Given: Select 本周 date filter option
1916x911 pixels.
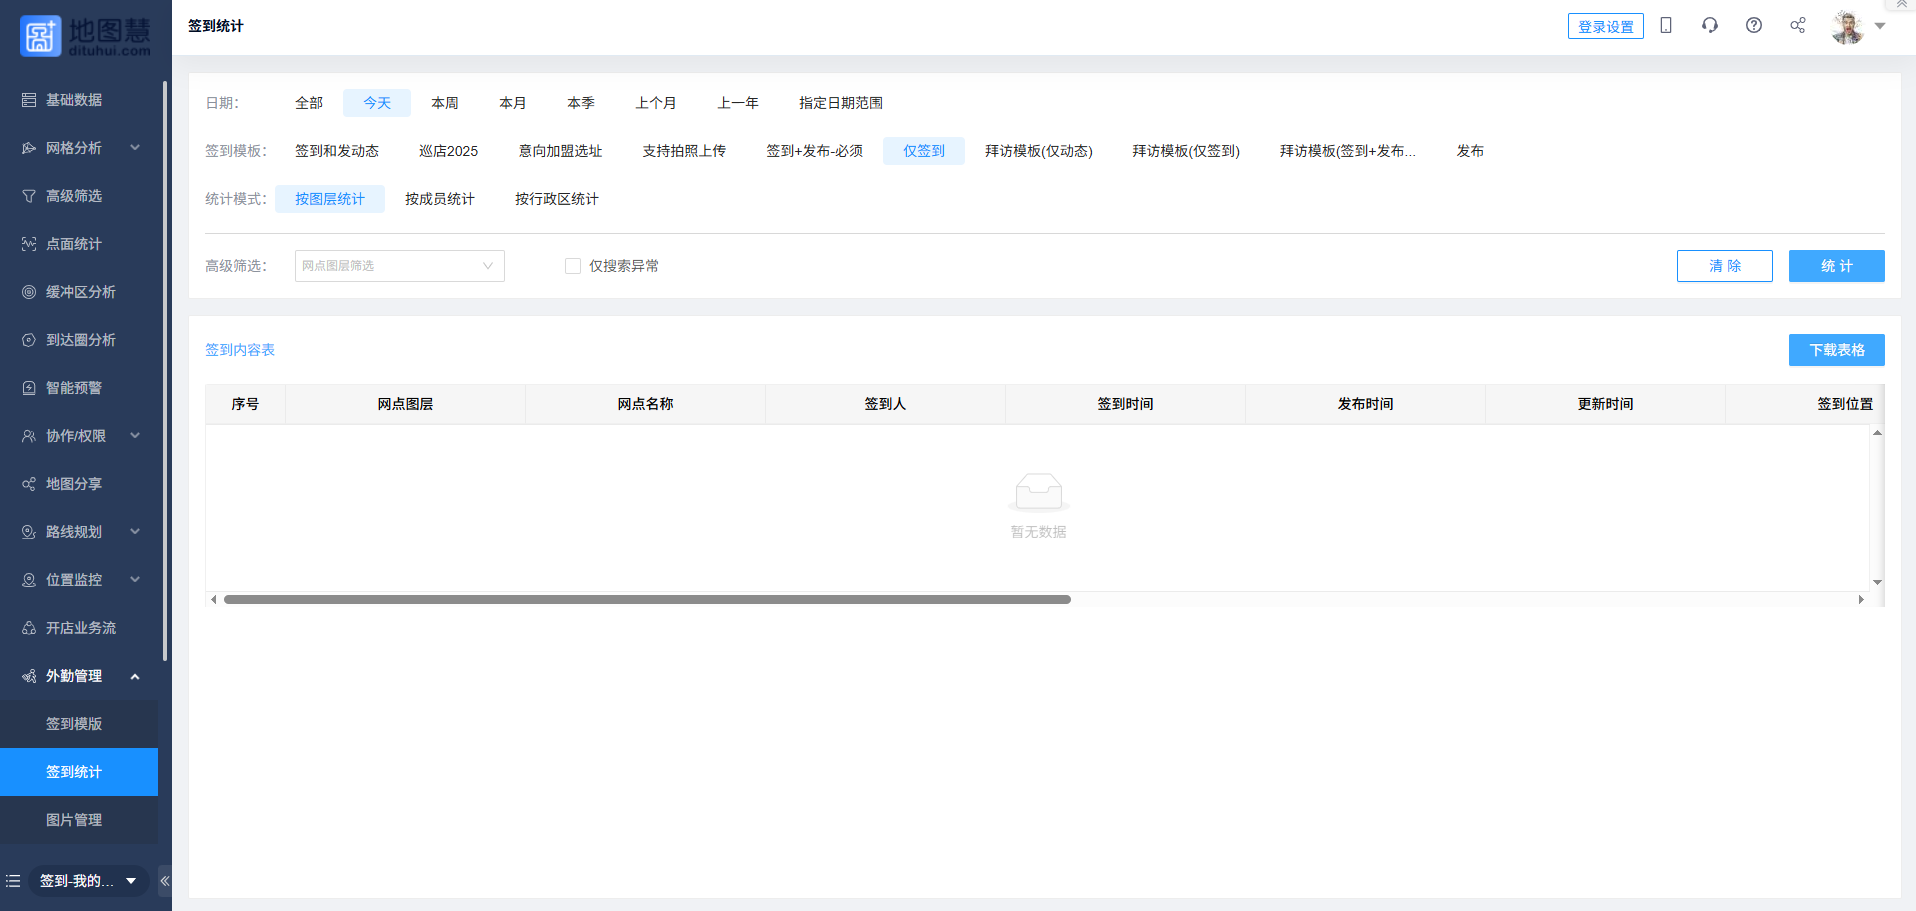Looking at the screenshot, I should [x=445, y=103].
